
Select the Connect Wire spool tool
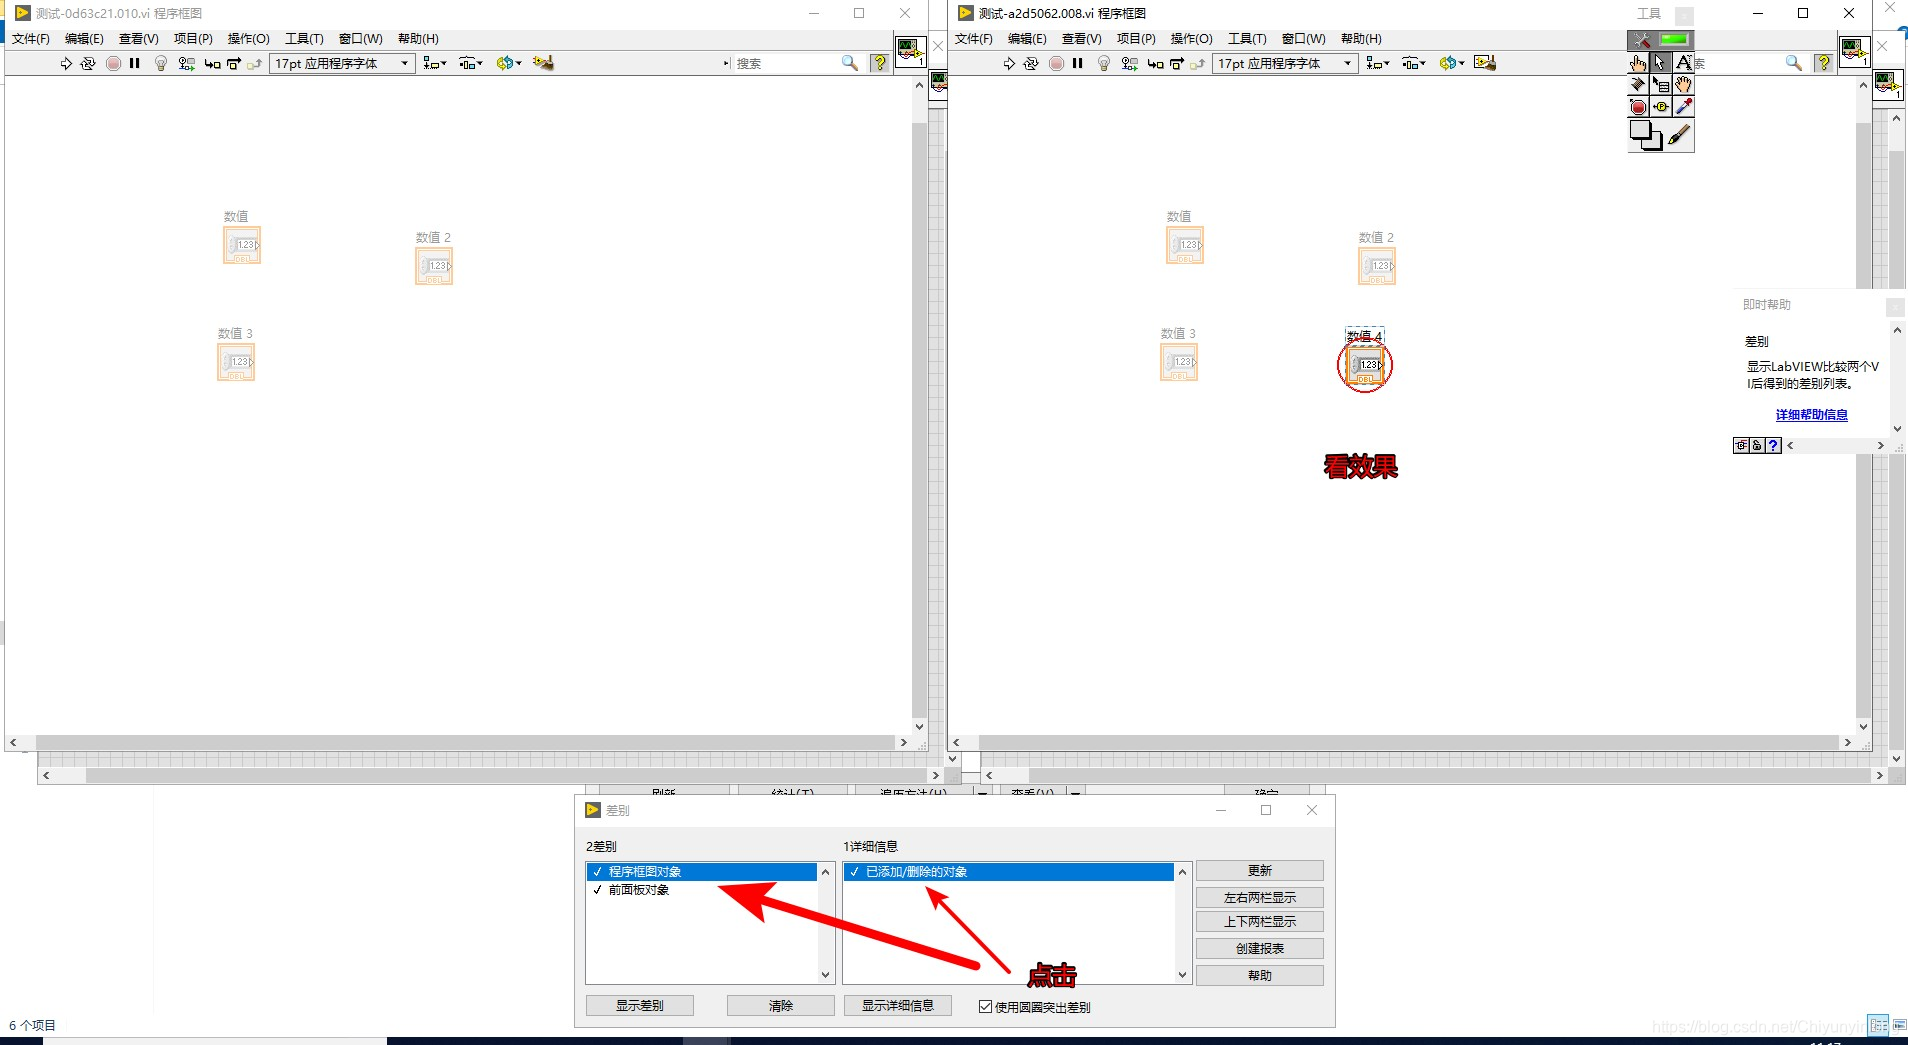1638,84
